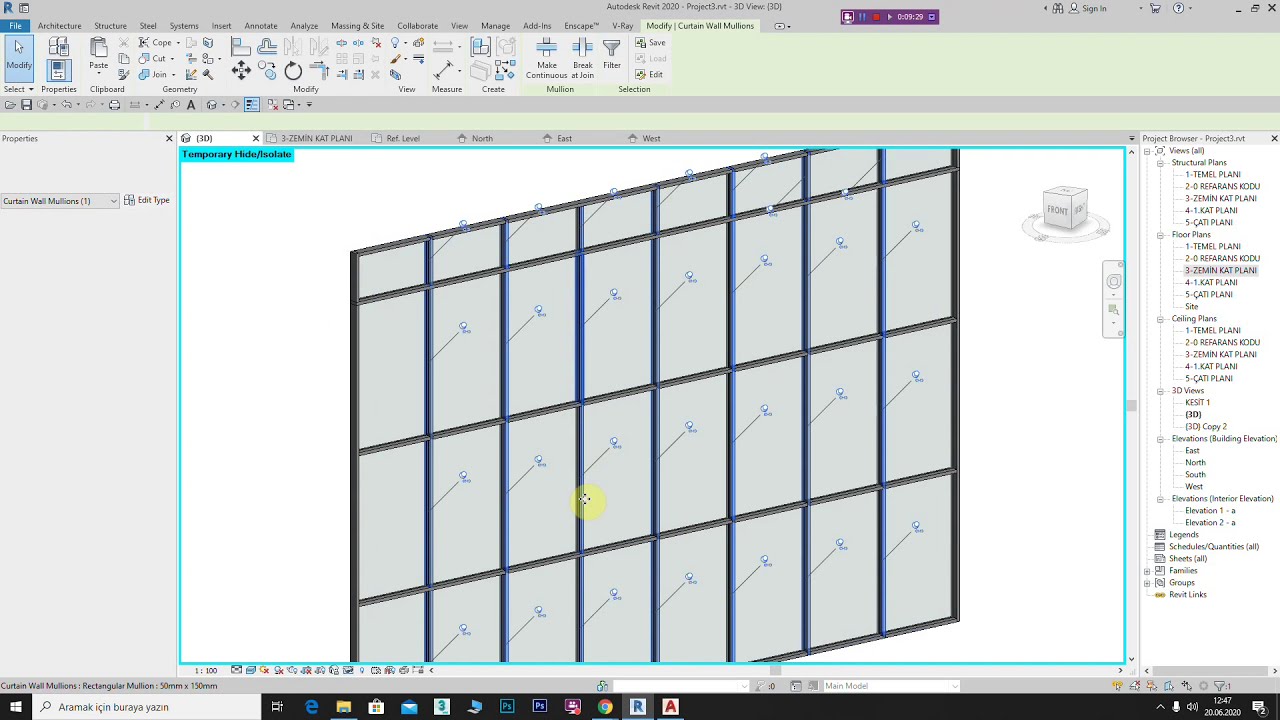1280x720 pixels.
Task: Toggle select links icon in status bar
Action: tap(1118, 686)
